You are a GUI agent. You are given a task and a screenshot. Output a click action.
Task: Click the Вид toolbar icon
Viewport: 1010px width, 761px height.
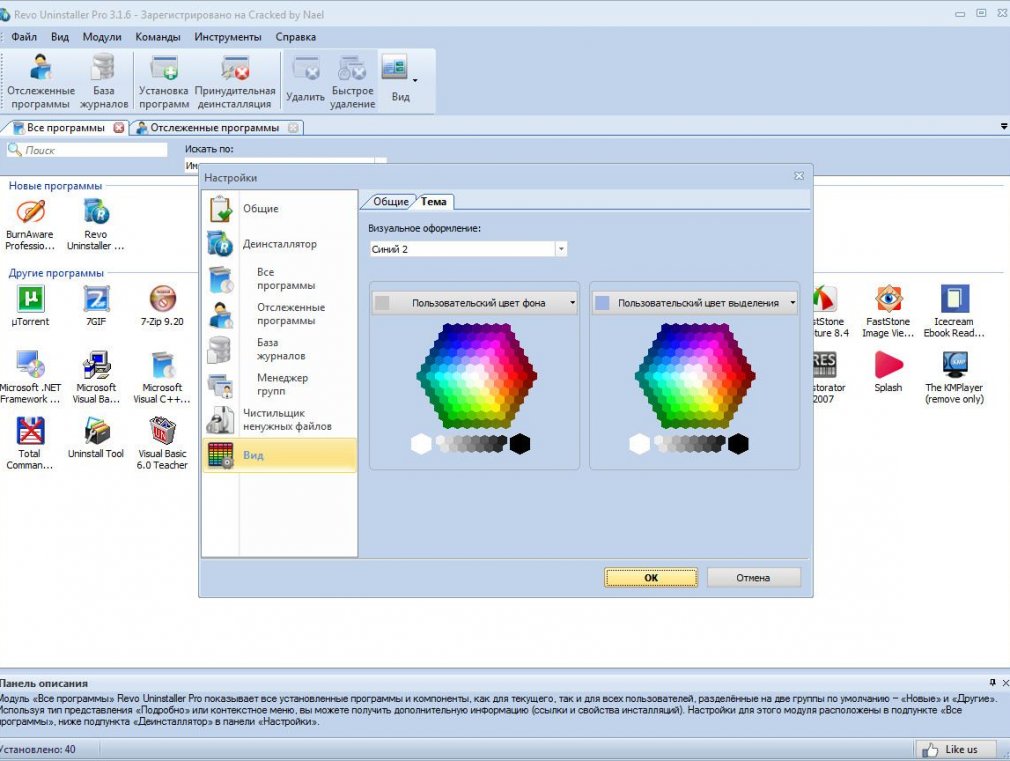pos(395,80)
